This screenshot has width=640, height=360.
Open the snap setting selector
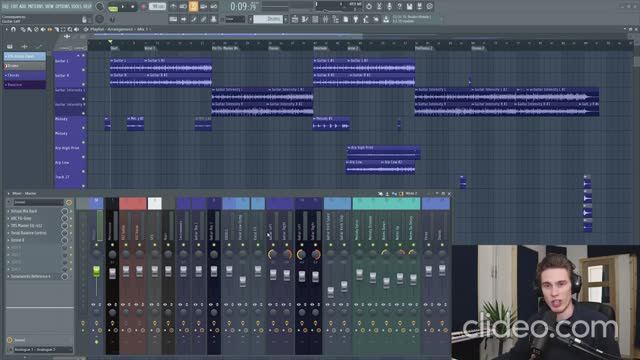pyautogui.click(x=236, y=19)
